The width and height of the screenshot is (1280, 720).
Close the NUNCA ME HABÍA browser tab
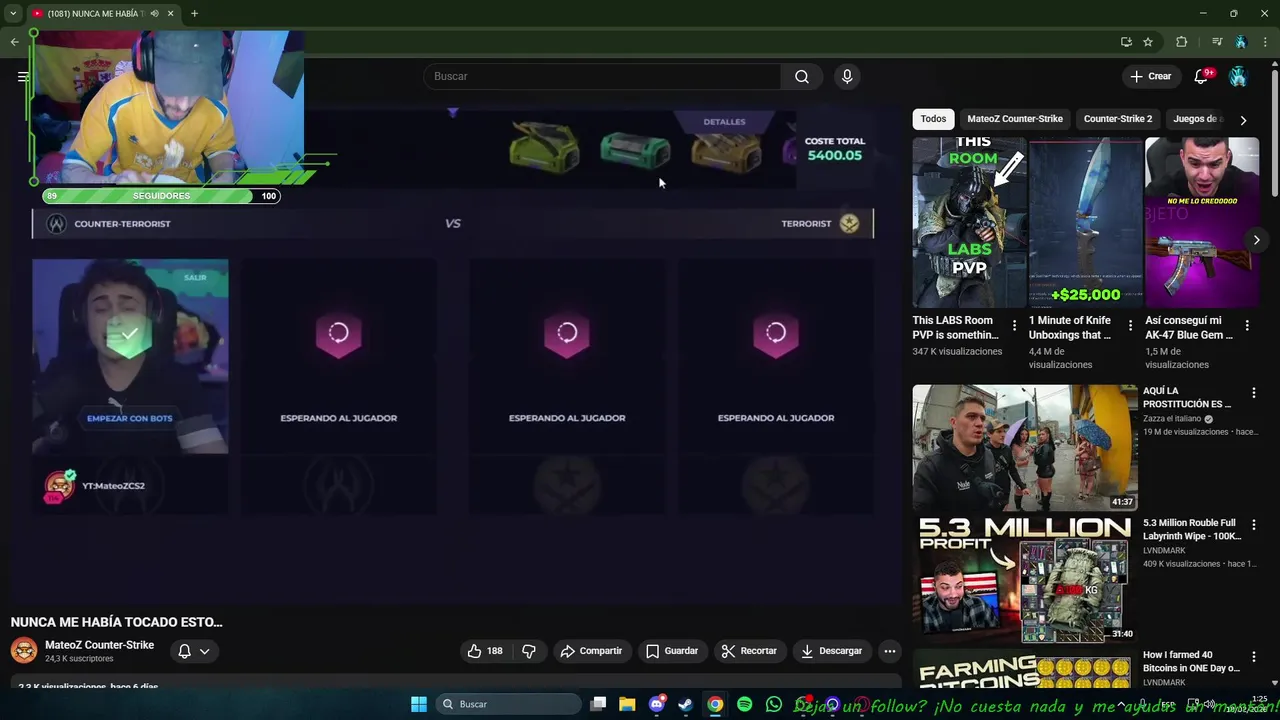pos(170,14)
